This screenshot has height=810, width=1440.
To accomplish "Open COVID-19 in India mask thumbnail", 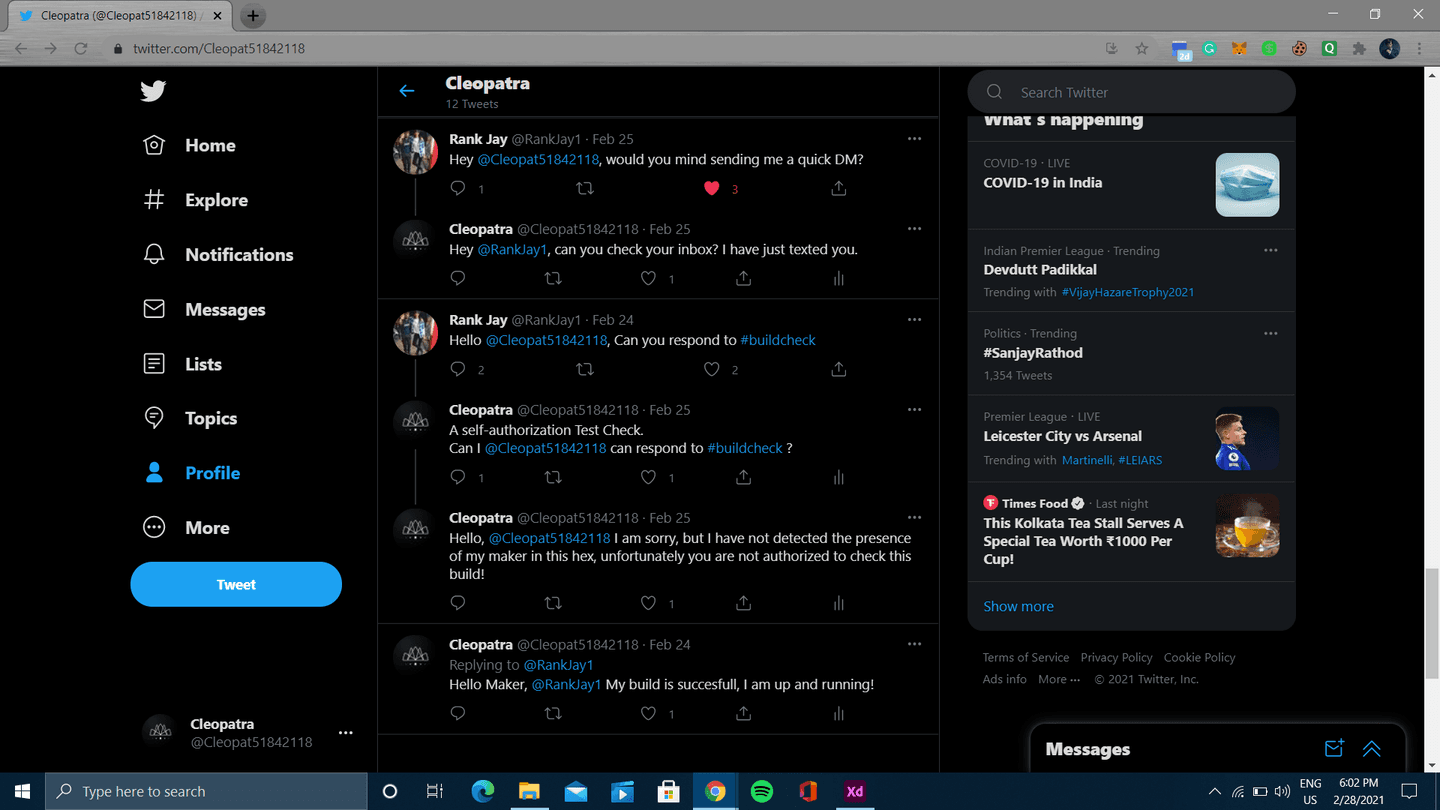I will click(x=1247, y=184).
